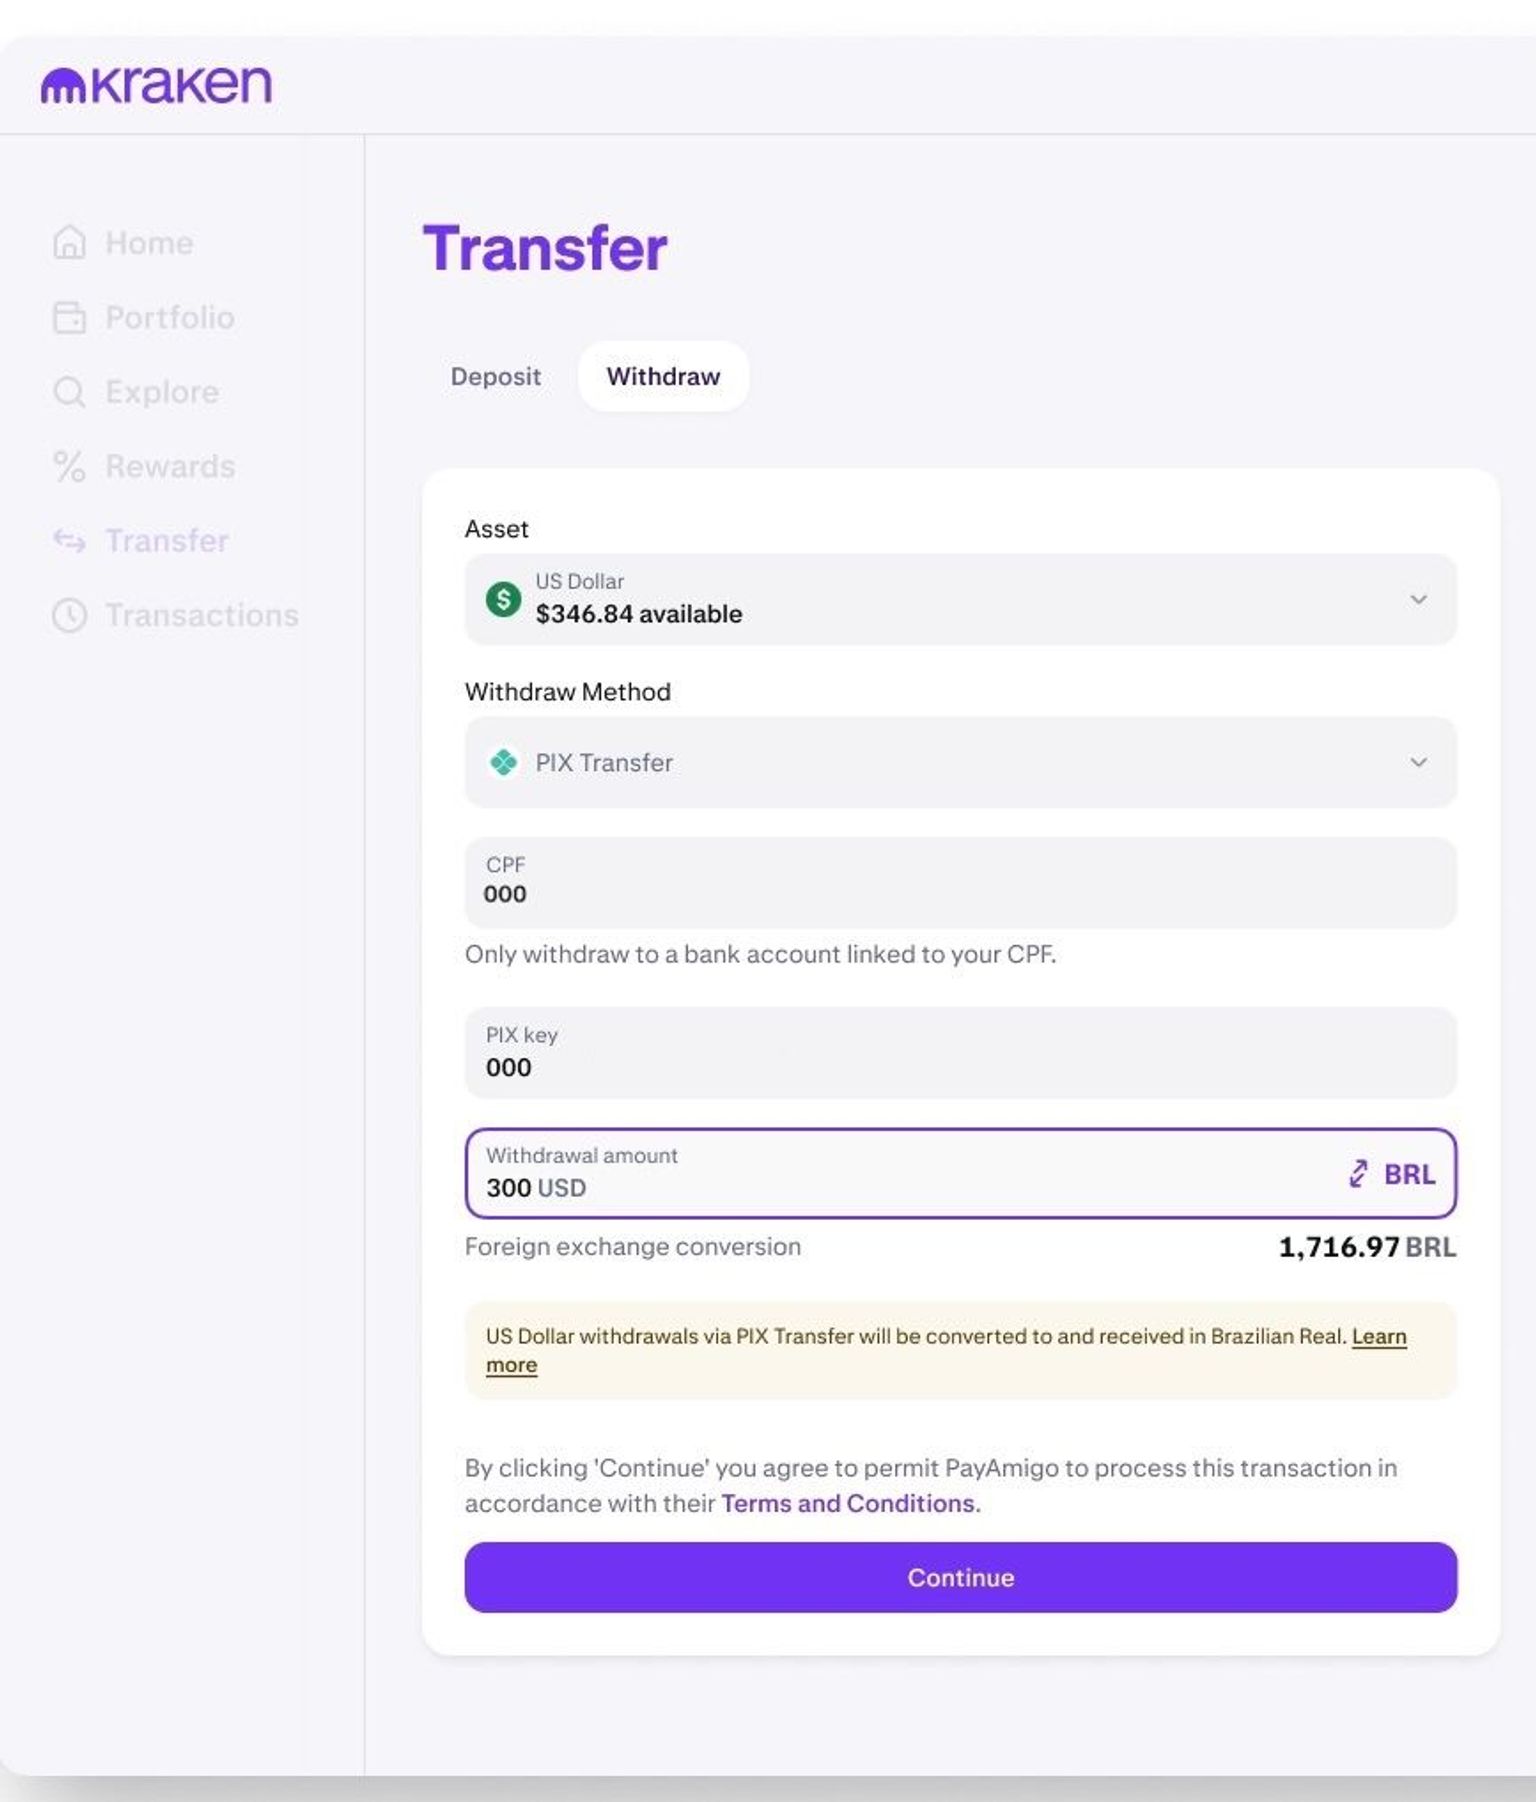Viewport: 1536px width, 1802px height.
Task: Click the Kraken logo
Action: (155, 86)
